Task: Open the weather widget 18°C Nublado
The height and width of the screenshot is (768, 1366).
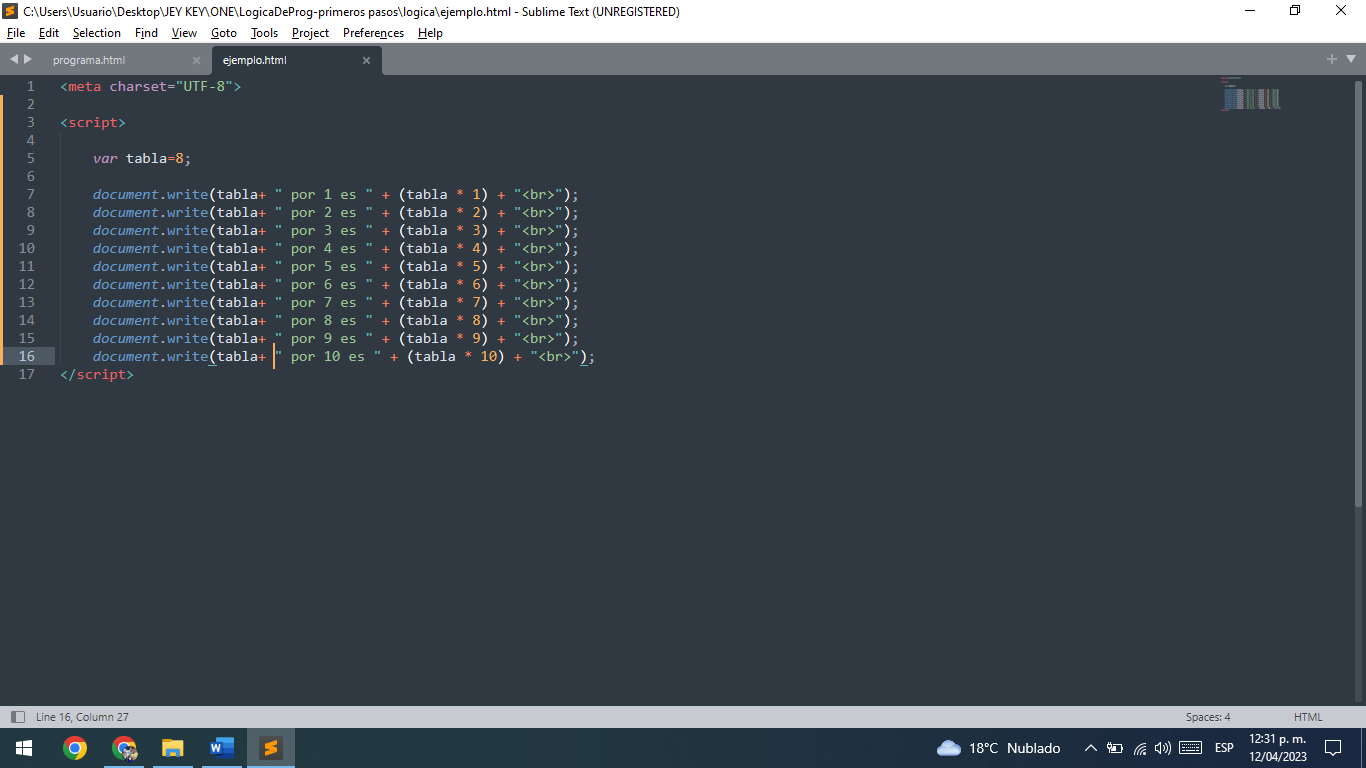Action: click(998, 748)
